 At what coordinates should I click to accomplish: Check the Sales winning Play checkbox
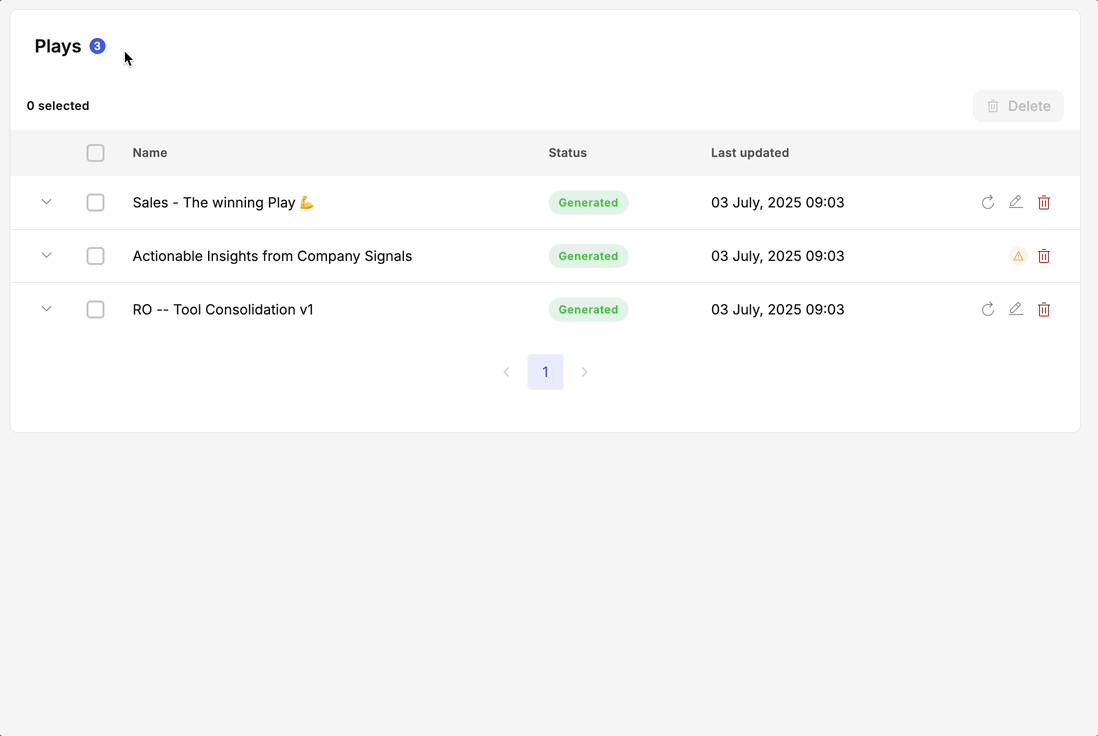coord(95,203)
